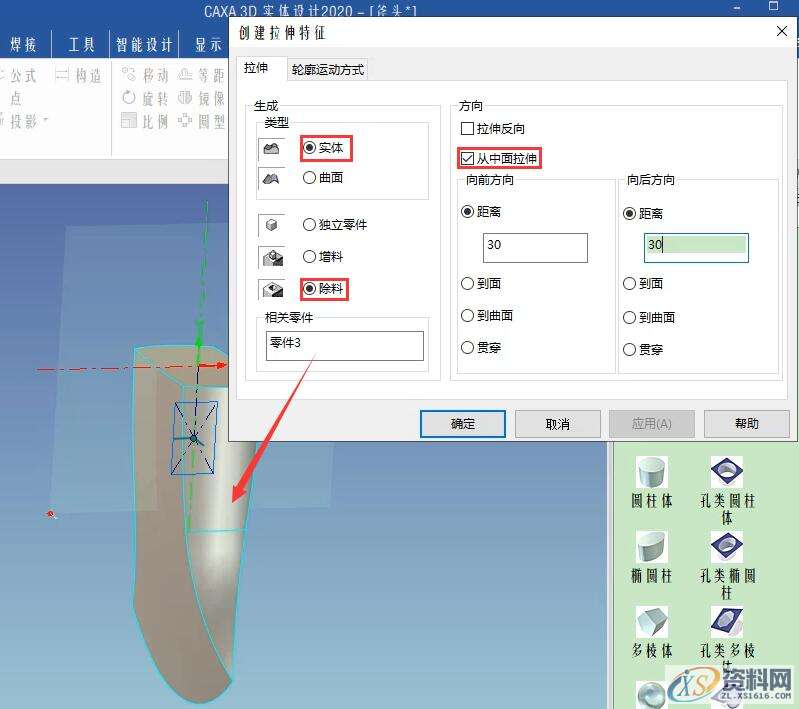The height and width of the screenshot is (709, 799).
Task: Select the 曲面 (surface) type radio button
Action: 309,177
